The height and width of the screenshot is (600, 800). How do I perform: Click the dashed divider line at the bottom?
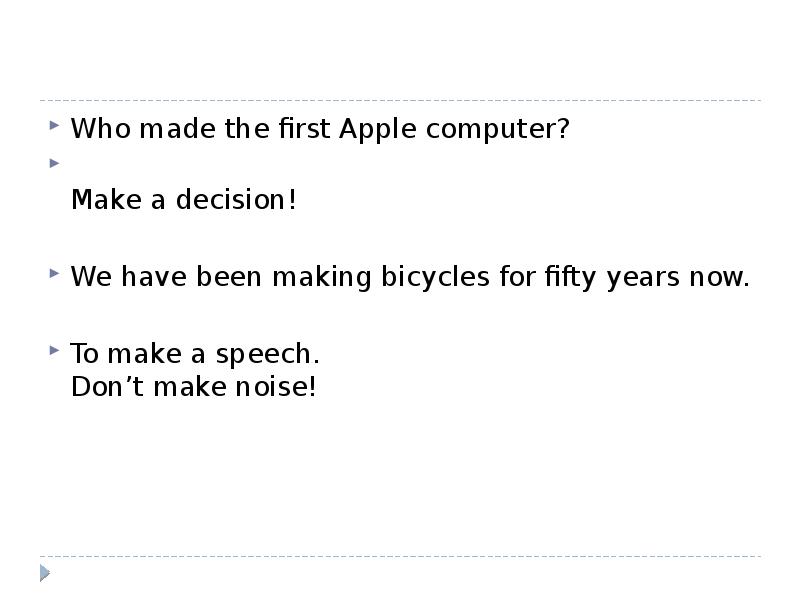coord(400,556)
